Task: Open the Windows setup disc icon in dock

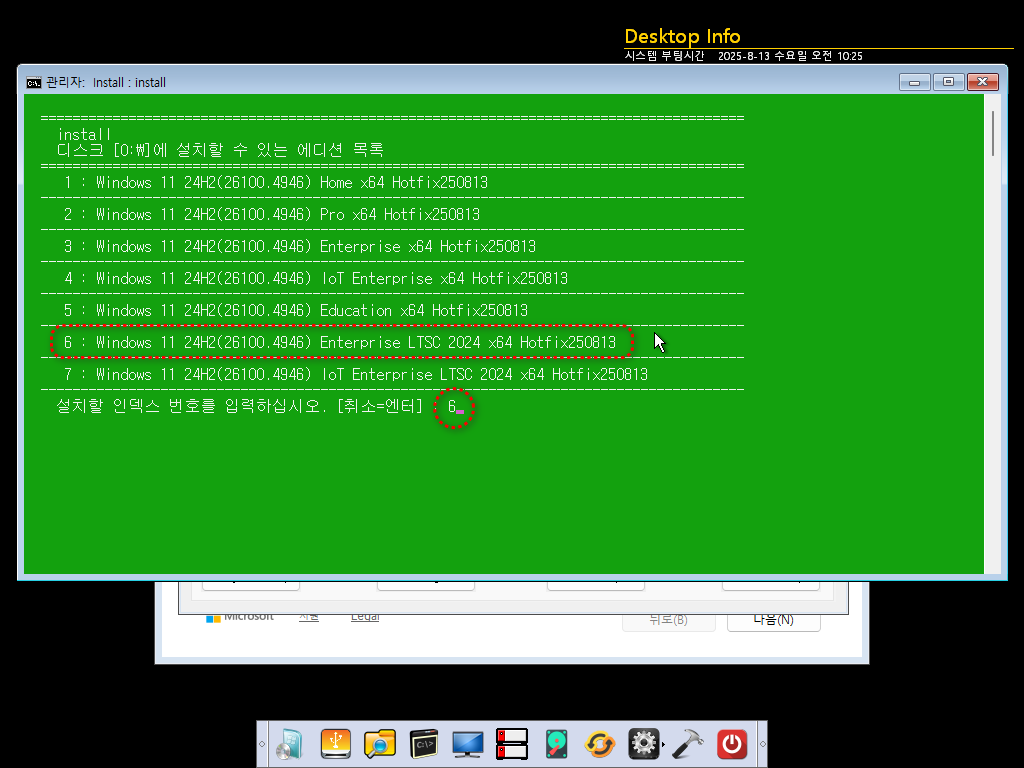Action: [290, 744]
